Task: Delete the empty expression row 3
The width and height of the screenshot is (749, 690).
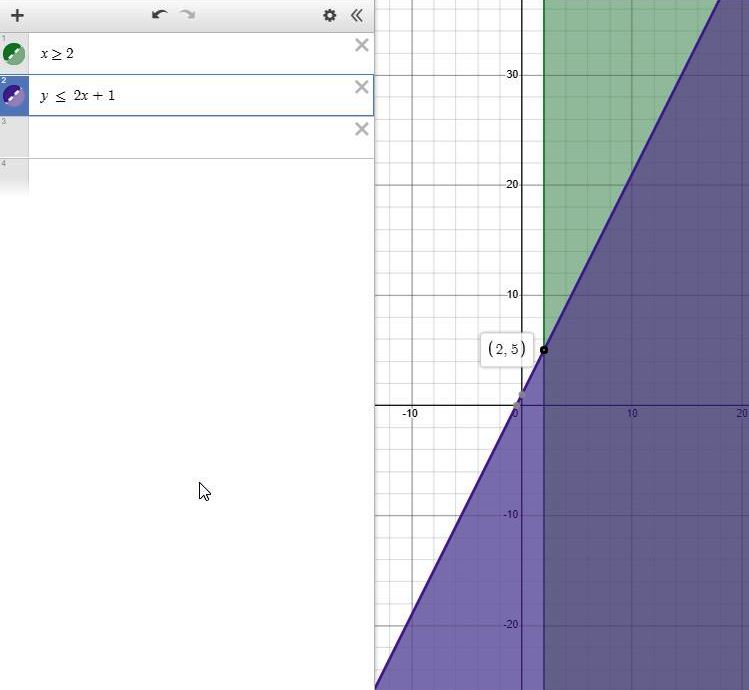Action: pyautogui.click(x=362, y=129)
